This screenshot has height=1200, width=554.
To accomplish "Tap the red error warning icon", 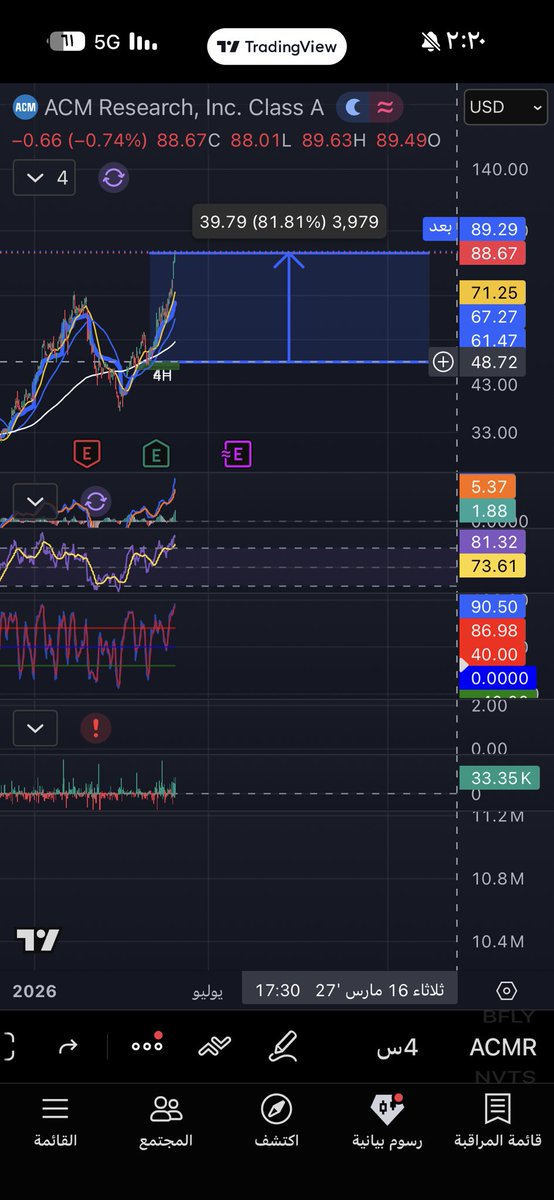I will (95, 728).
